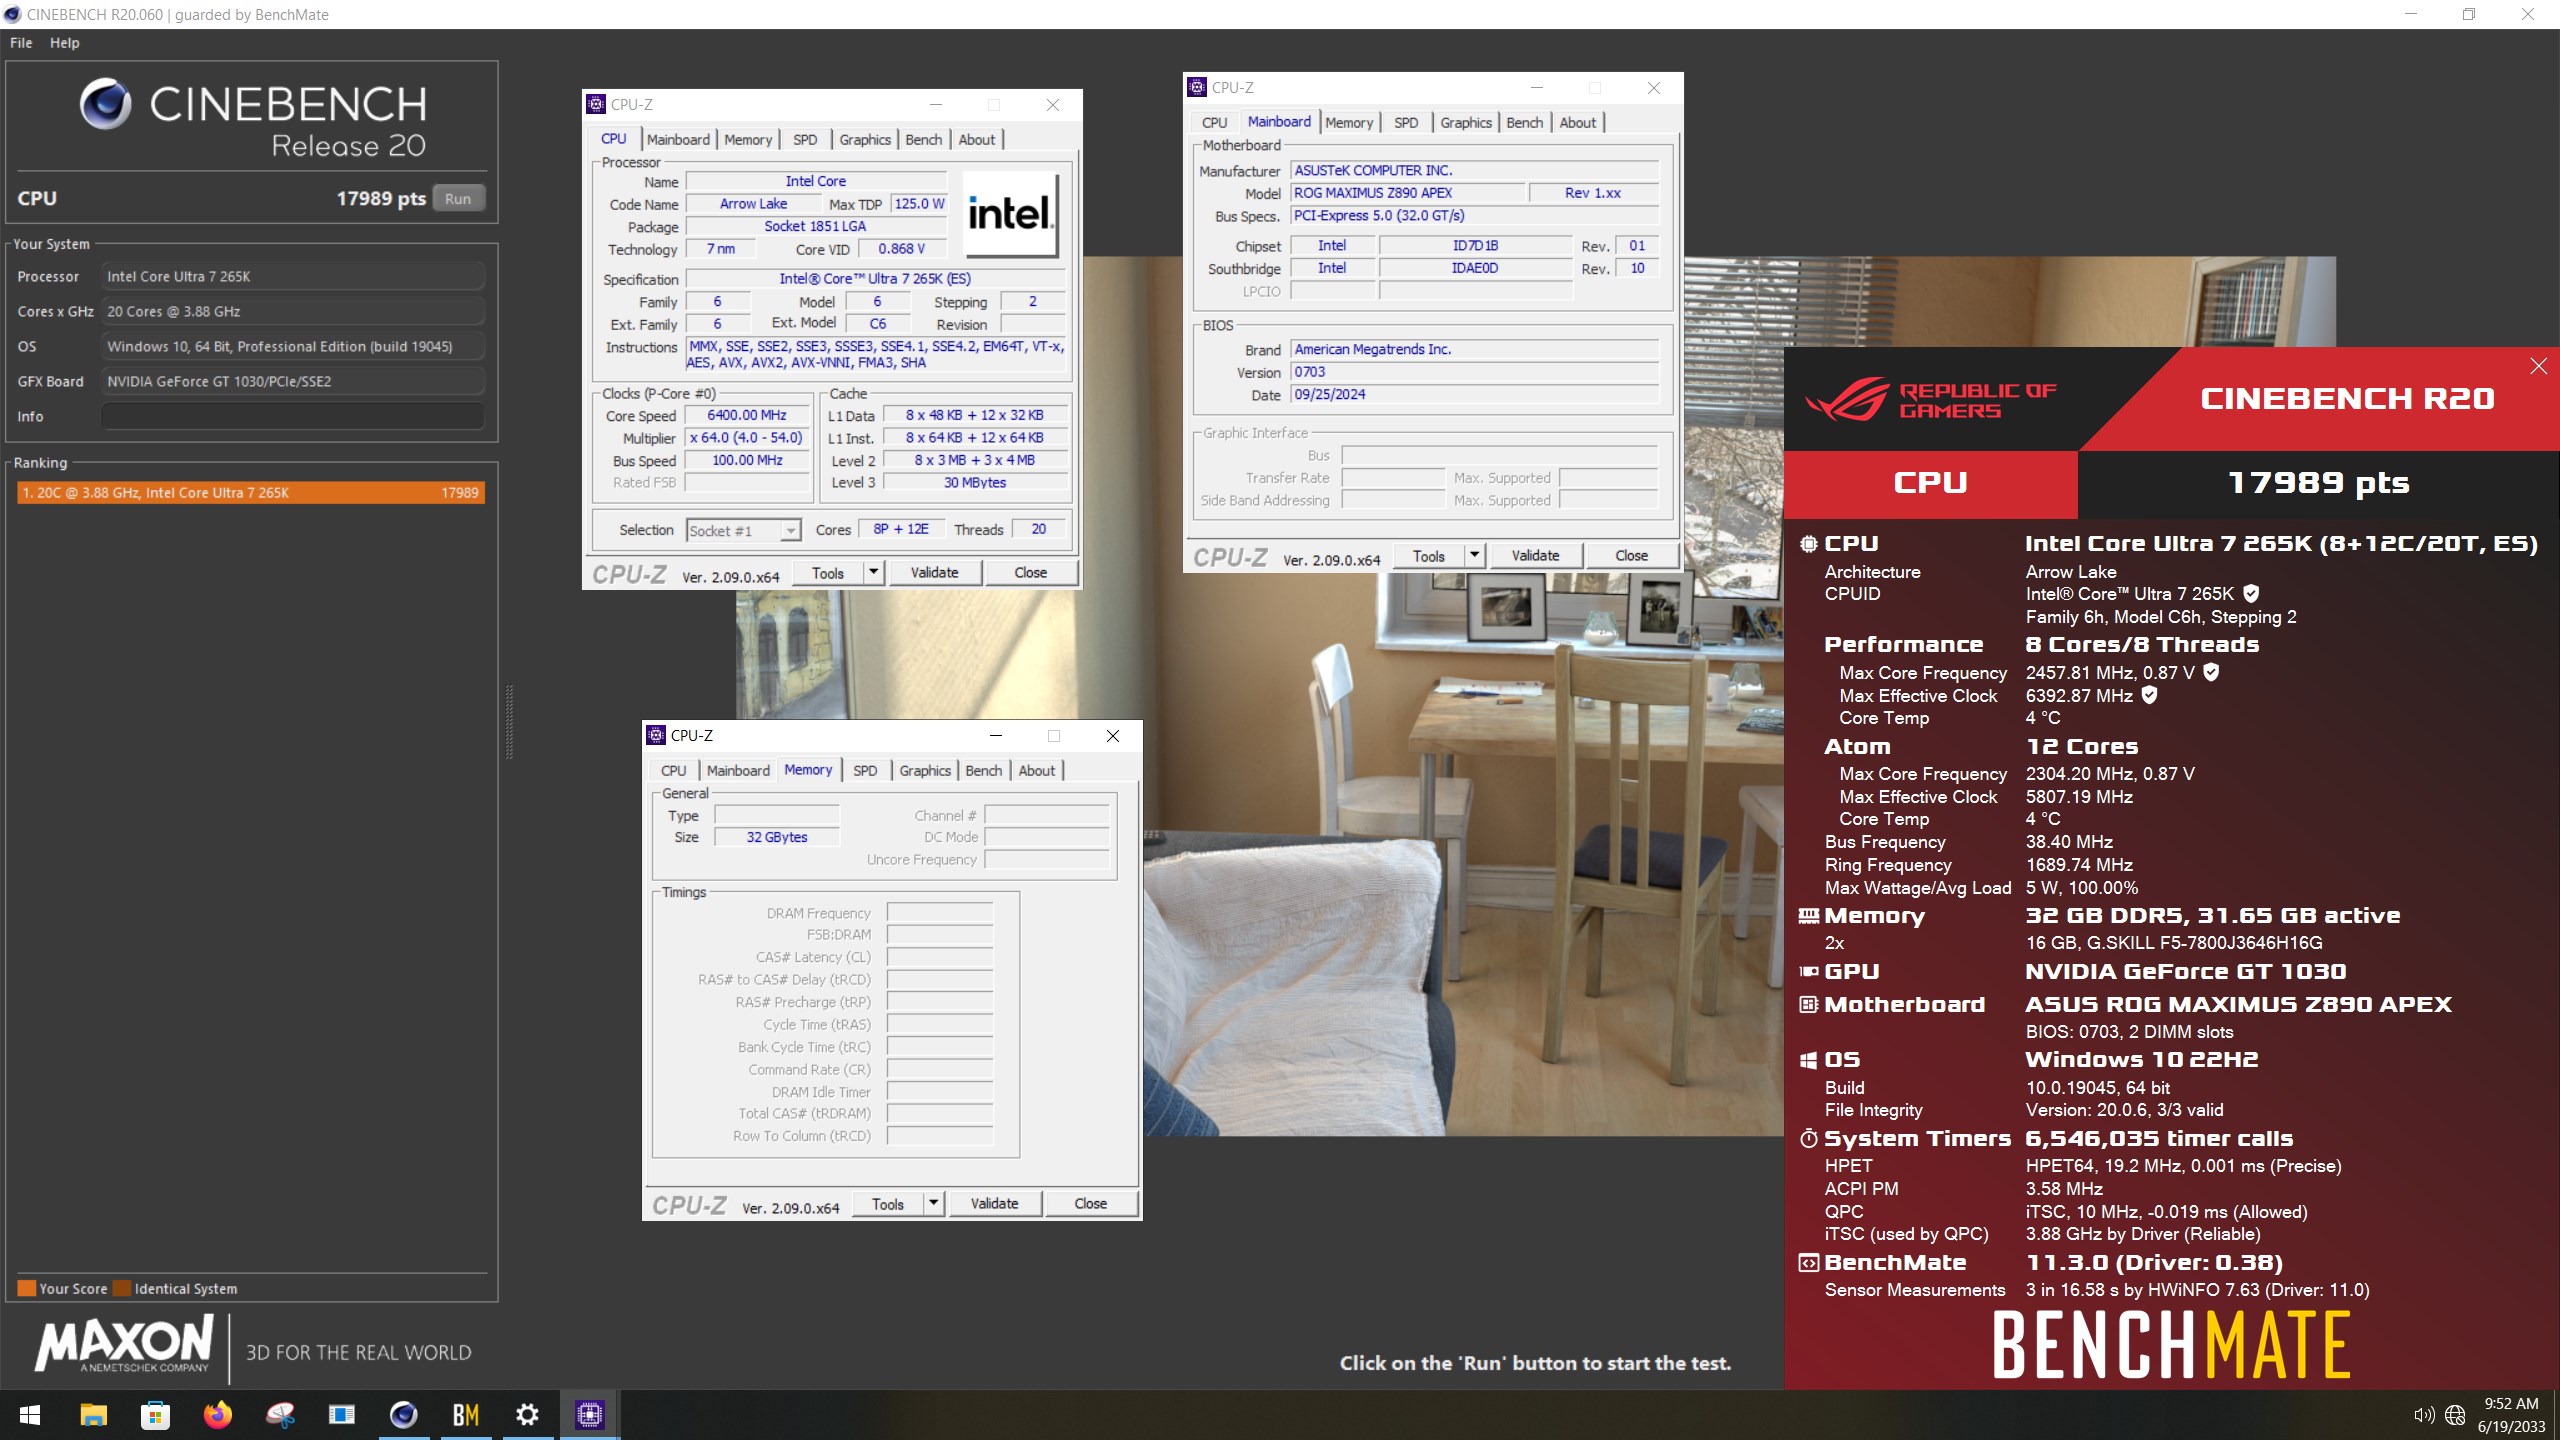Open Graphics tab in Memory CPU-Z window

tap(925, 771)
